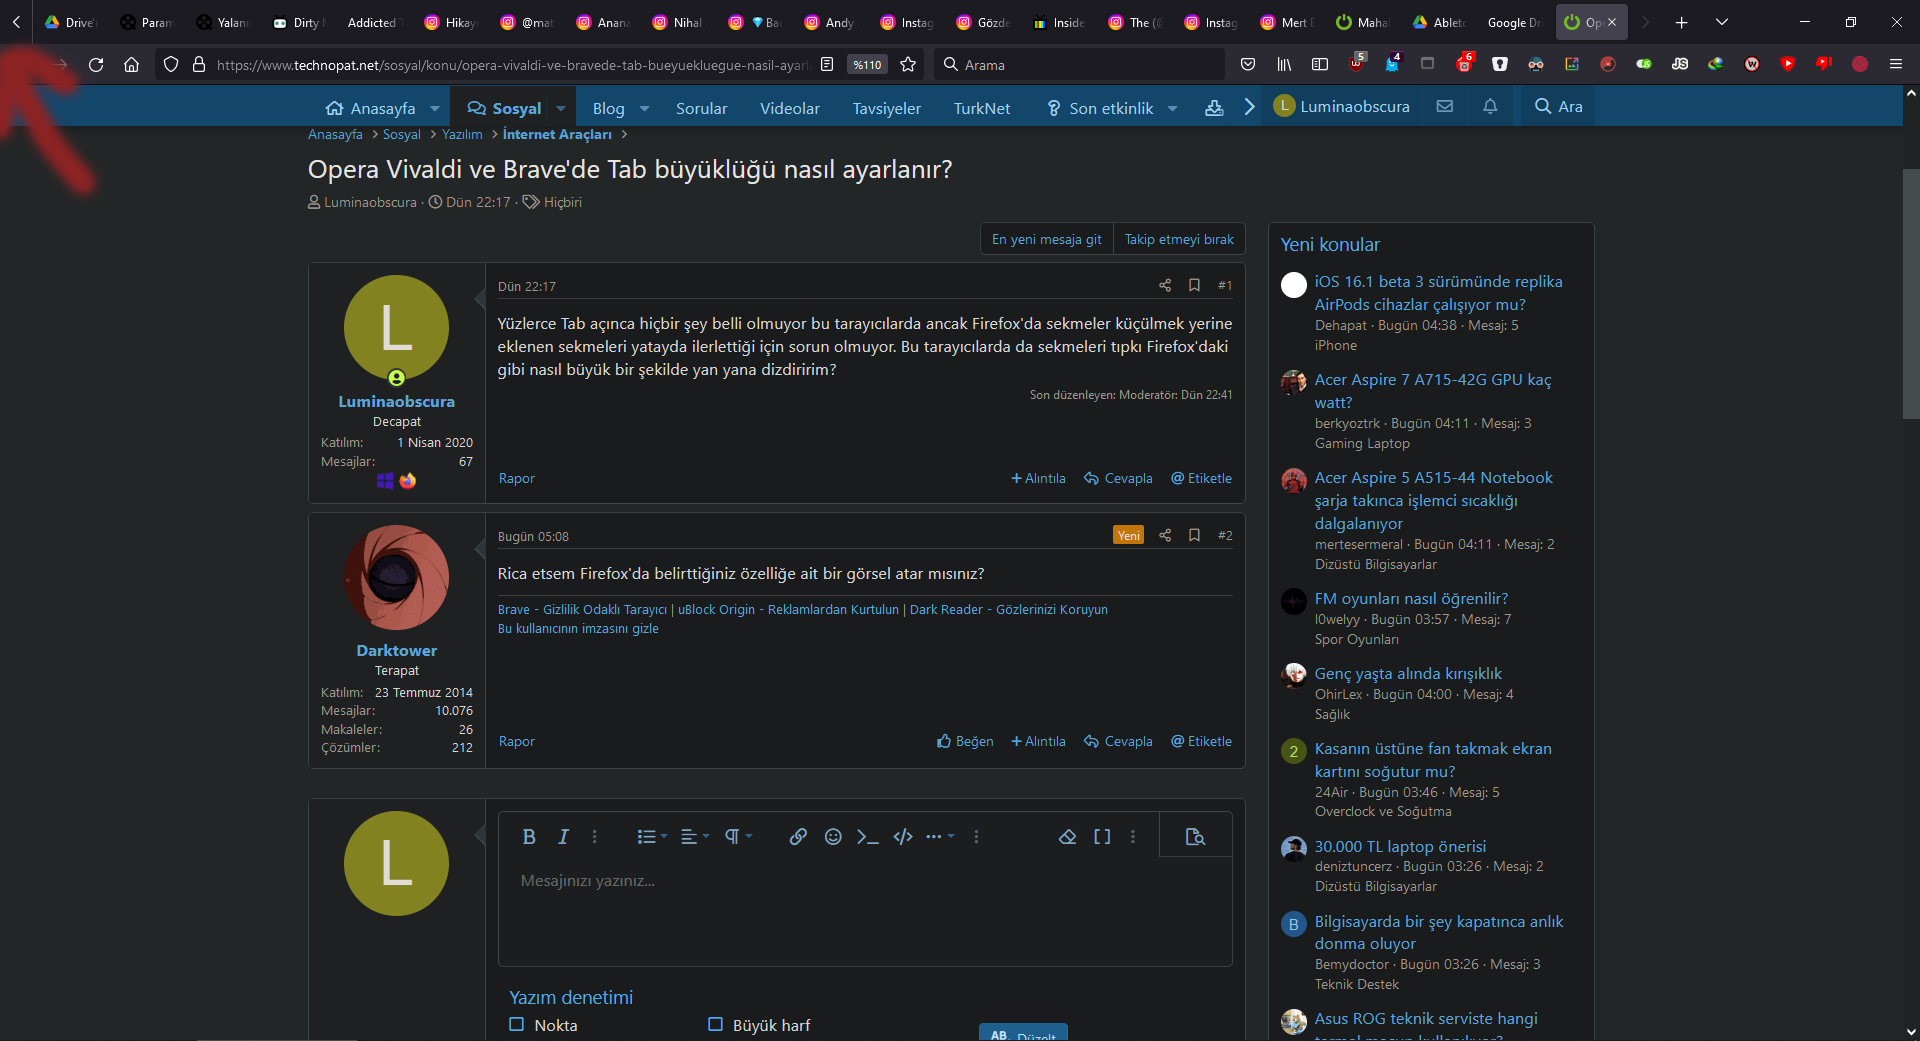
Task: Open the list formatting dropdown
Action: 652,837
